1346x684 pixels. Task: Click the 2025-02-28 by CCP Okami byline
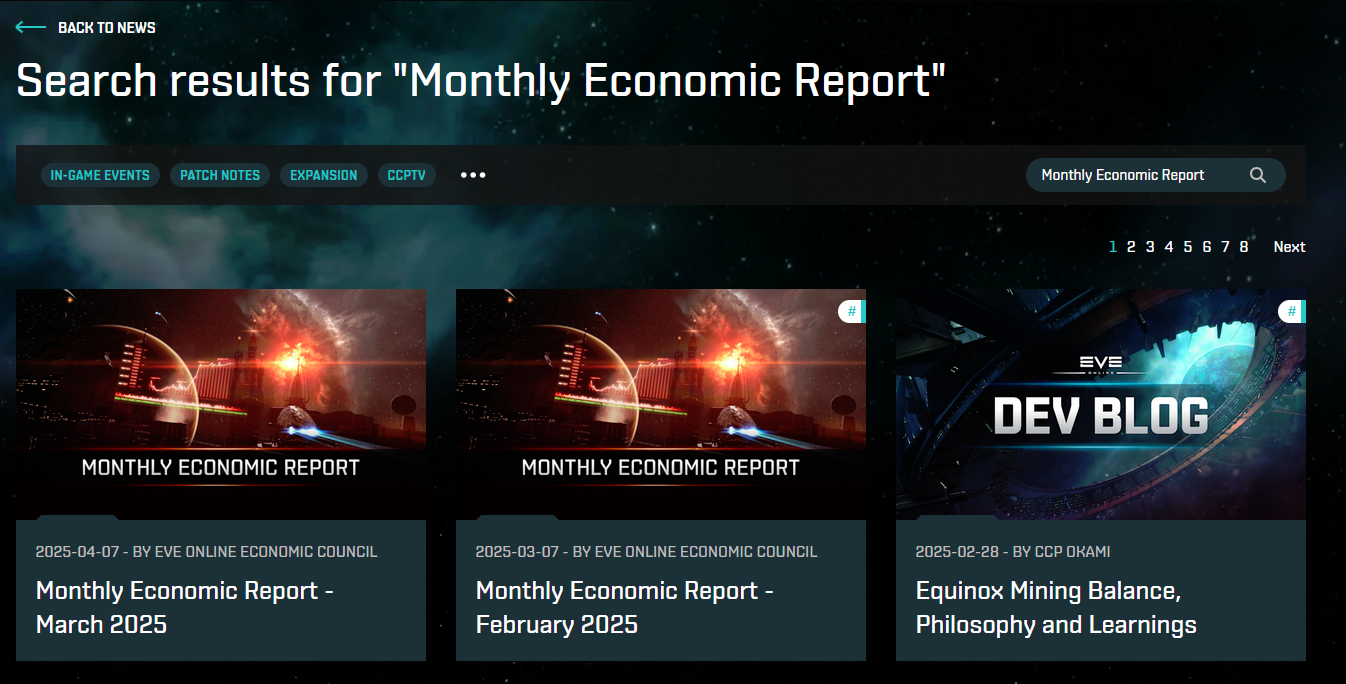pyautogui.click(x=1013, y=552)
